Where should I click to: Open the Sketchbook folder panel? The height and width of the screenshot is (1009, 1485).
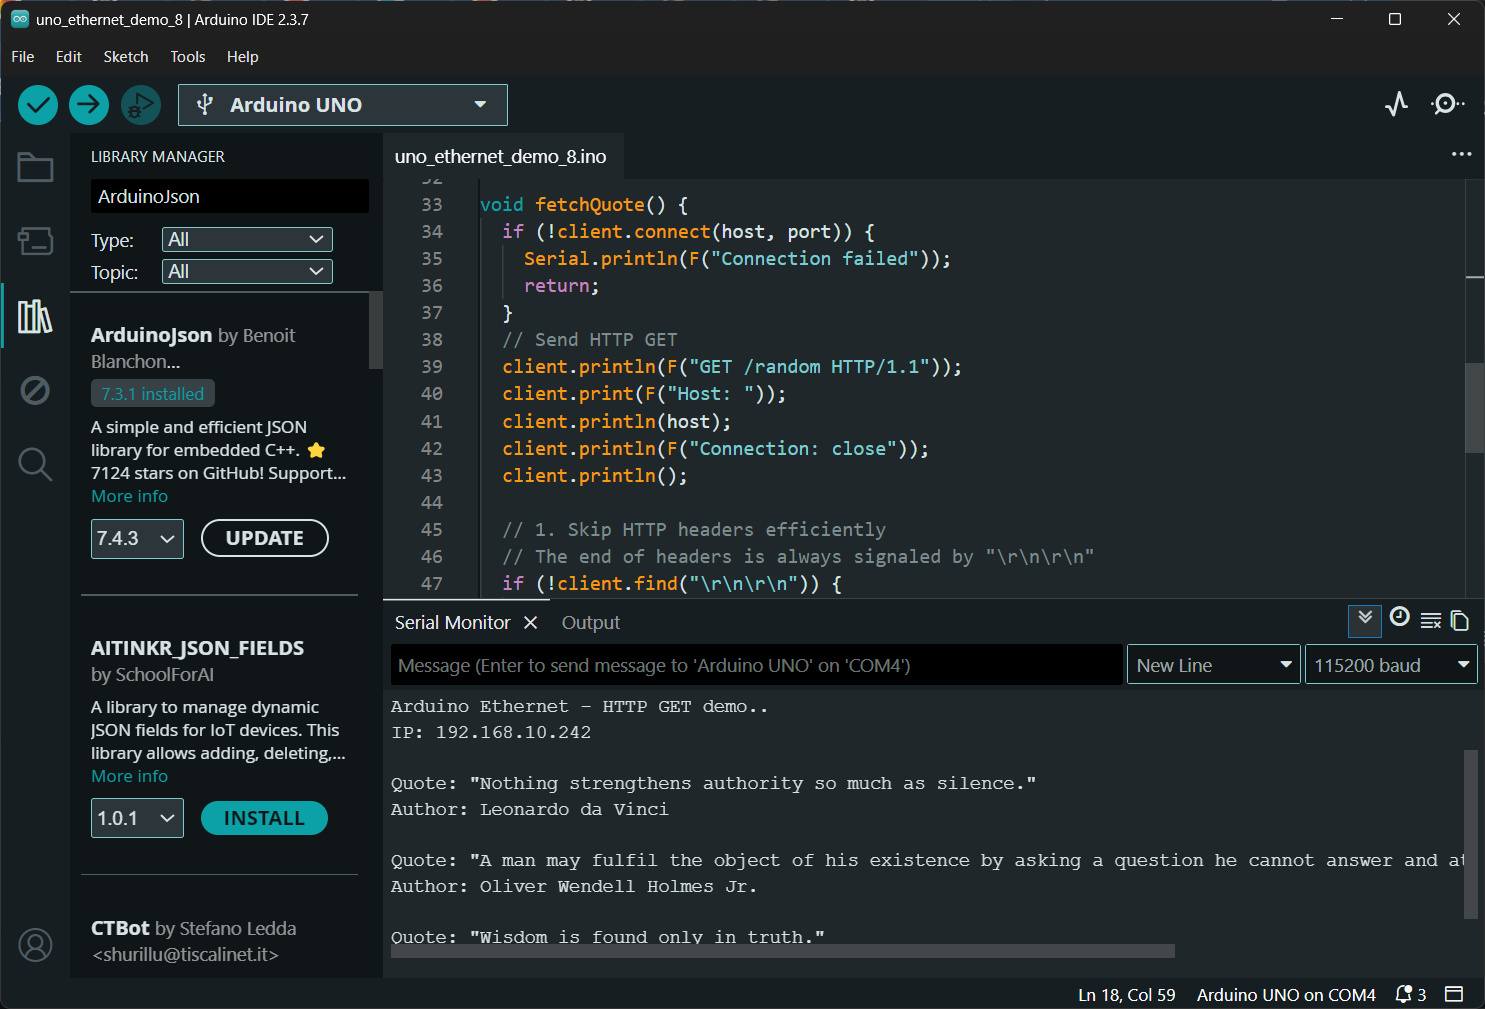35,167
